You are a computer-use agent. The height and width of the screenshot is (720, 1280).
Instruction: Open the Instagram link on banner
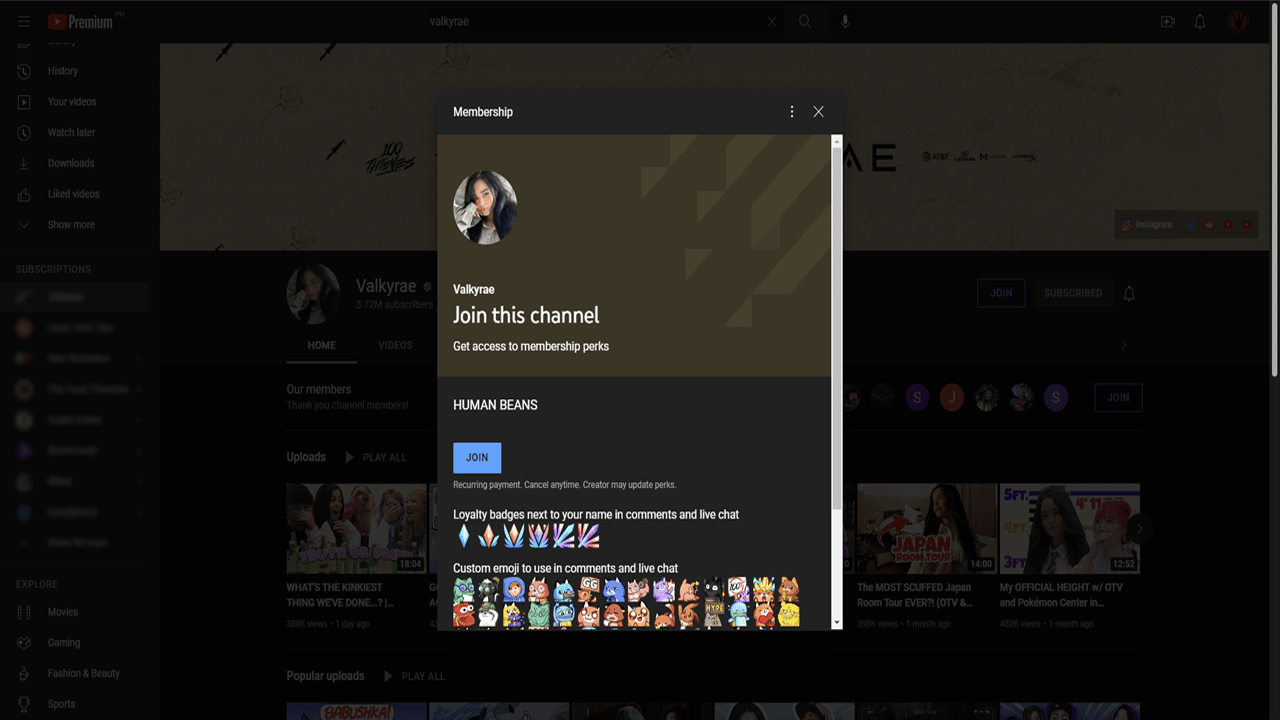point(1147,225)
